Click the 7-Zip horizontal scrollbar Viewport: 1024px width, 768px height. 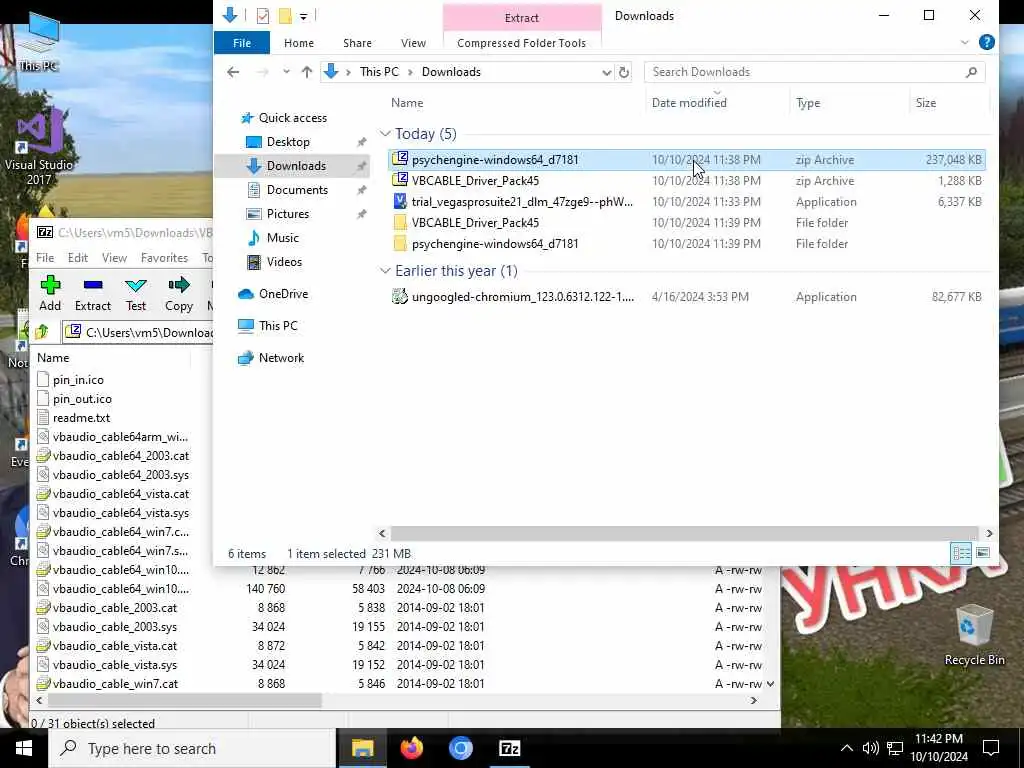pyautogui.click(x=185, y=700)
